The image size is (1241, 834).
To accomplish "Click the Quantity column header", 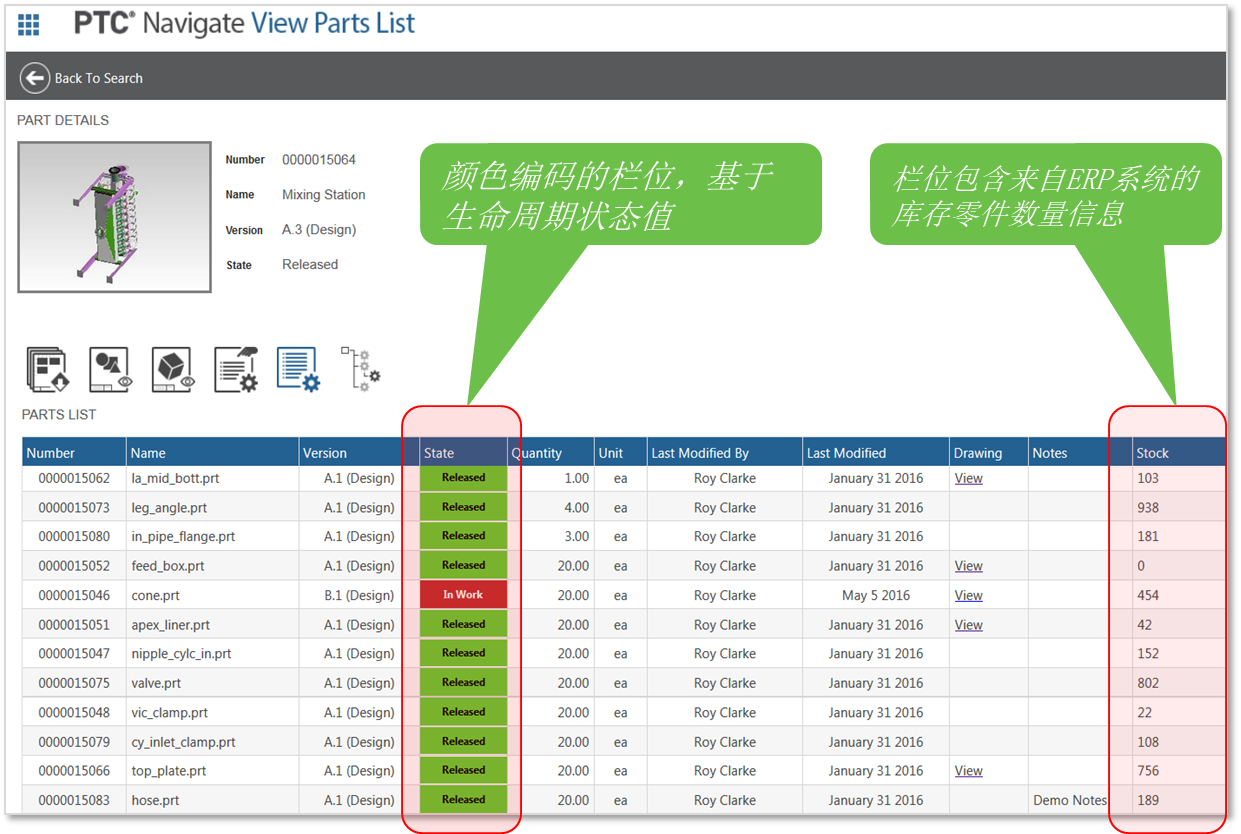I will (551, 453).
